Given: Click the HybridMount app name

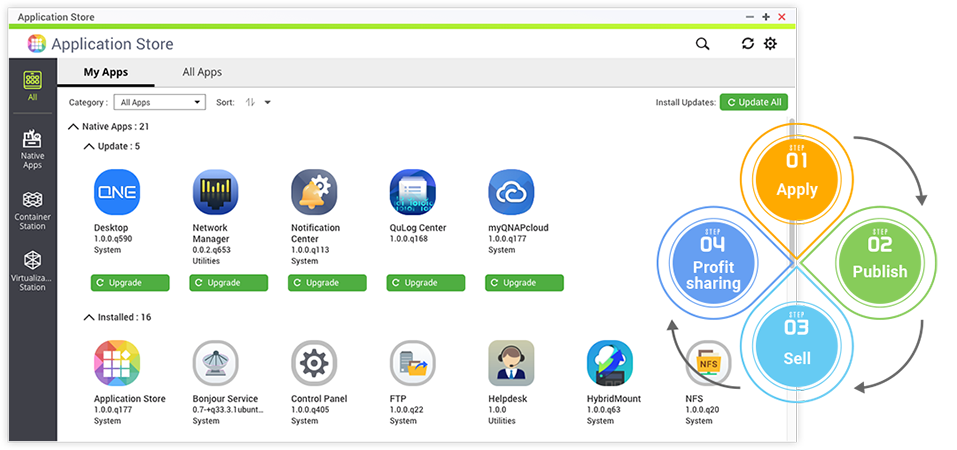Looking at the screenshot, I should [614, 399].
